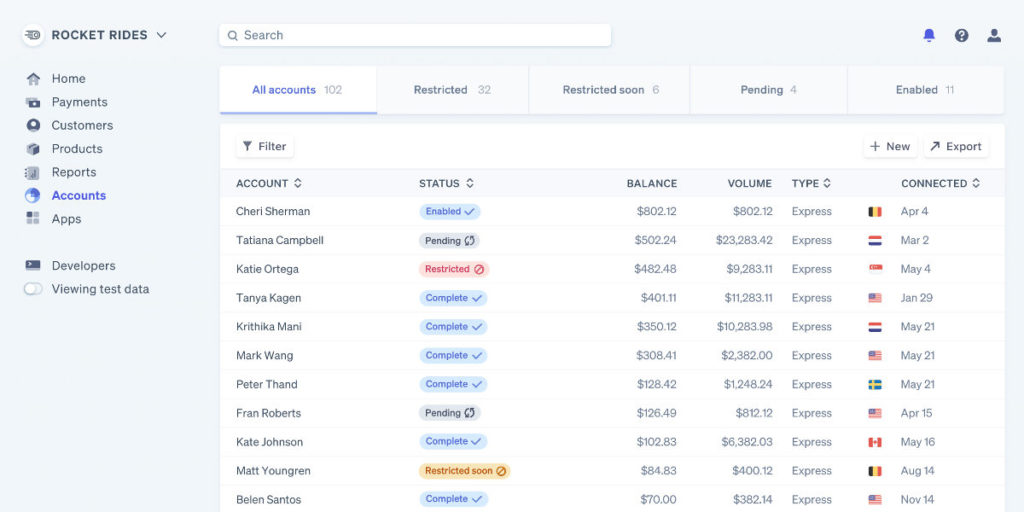This screenshot has width=1024, height=512.
Task: Click the New account button
Action: 889,147
